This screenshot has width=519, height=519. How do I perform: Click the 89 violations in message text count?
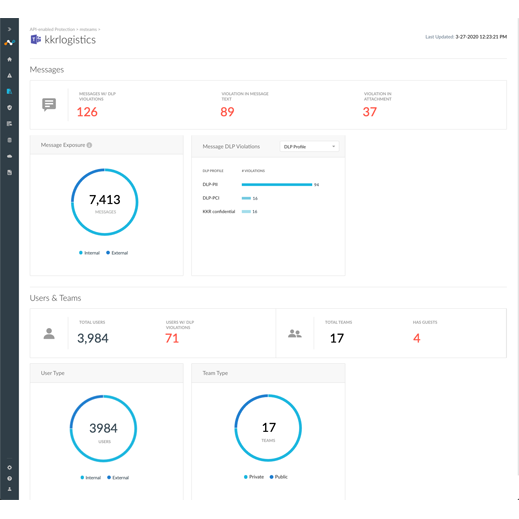tap(227, 112)
